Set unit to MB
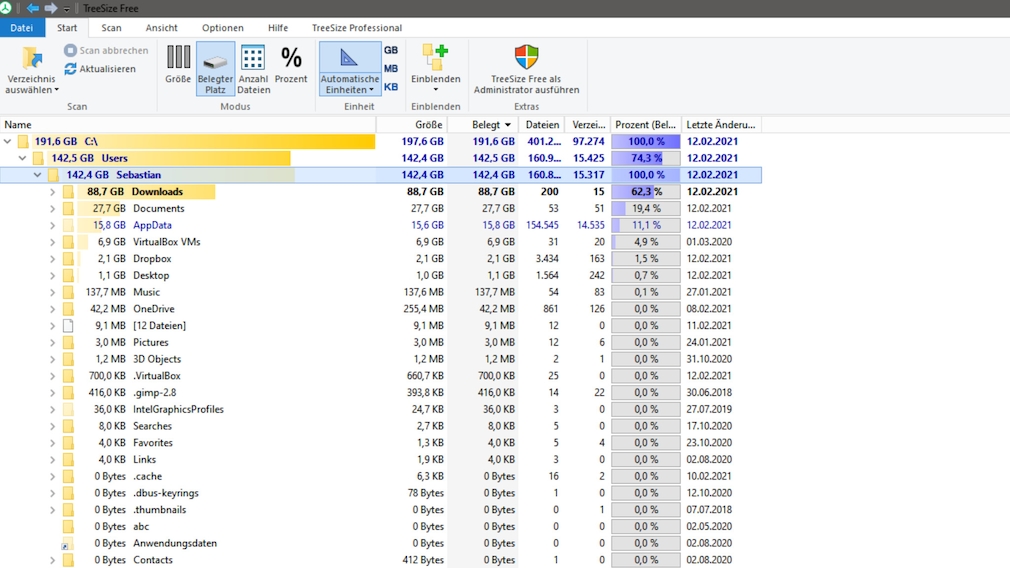The image size is (1010, 568). click(391, 68)
